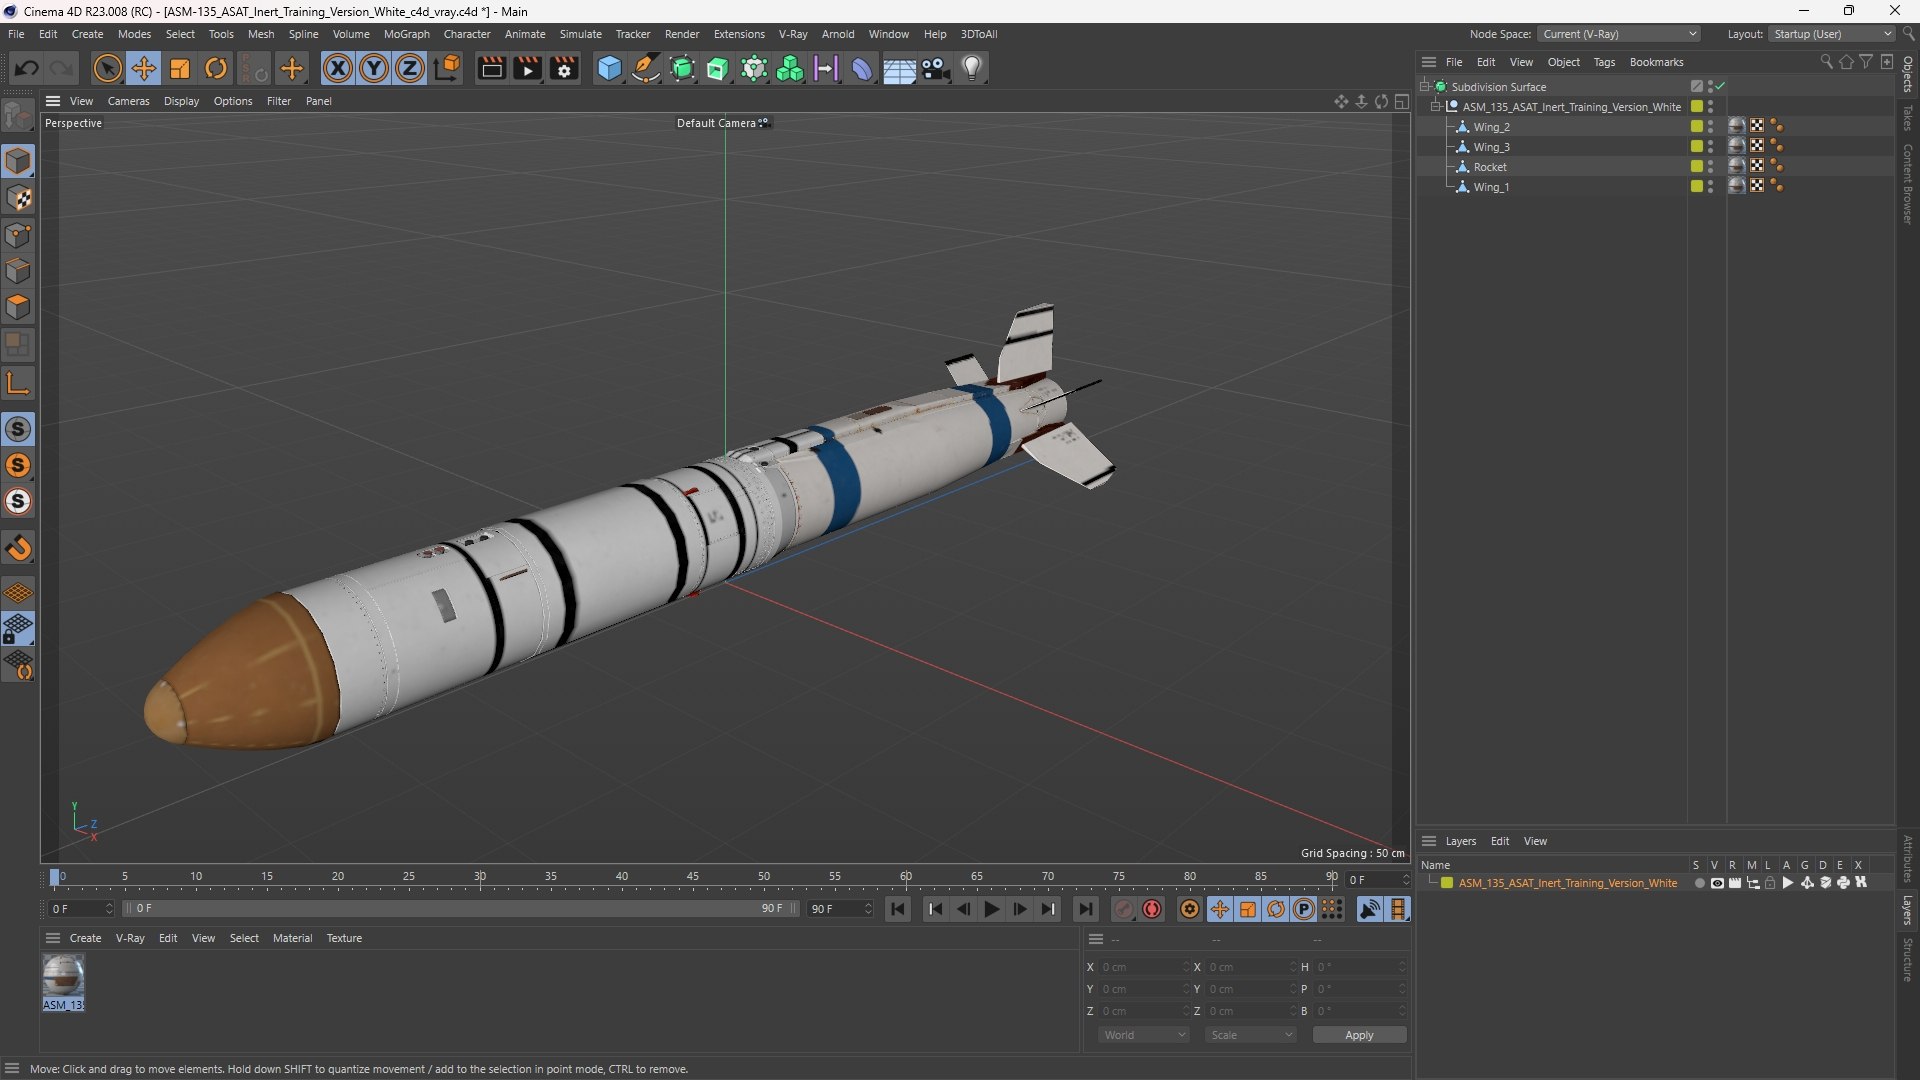This screenshot has width=1920, height=1080.
Task: Open viewport Cameras menu
Action: pos(128,101)
